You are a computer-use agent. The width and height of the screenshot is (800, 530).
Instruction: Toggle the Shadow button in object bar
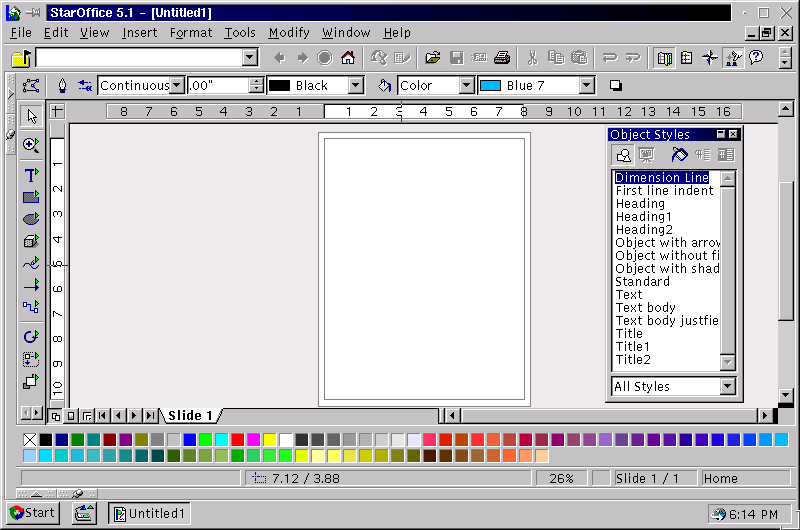(616, 86)
